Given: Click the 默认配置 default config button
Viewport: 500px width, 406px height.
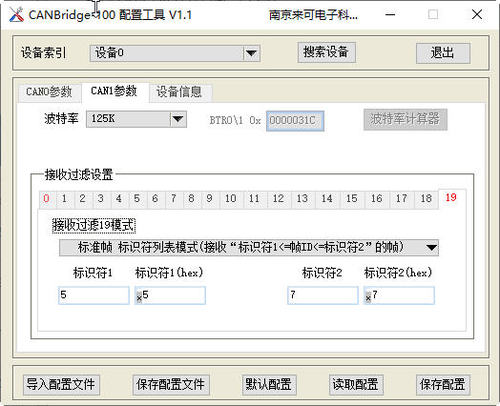Looking at the screenshot, I should 269,385.
